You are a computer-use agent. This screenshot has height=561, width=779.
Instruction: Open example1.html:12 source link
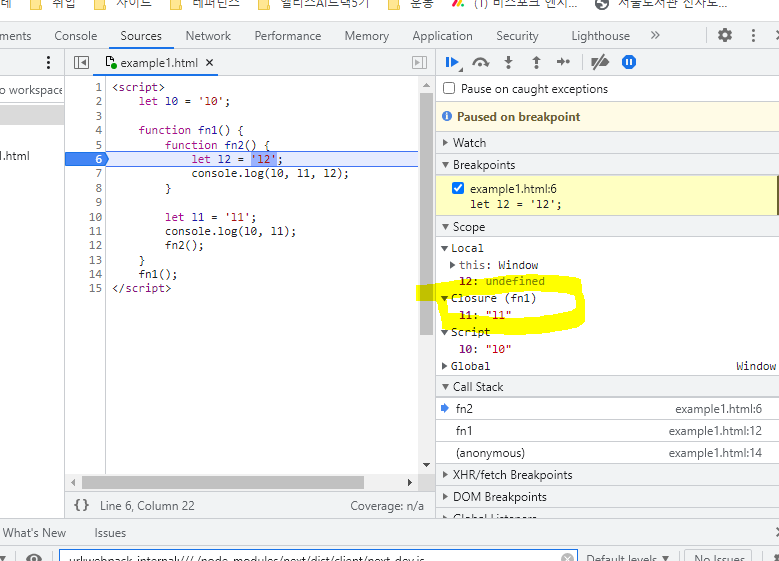coord(715,431)
